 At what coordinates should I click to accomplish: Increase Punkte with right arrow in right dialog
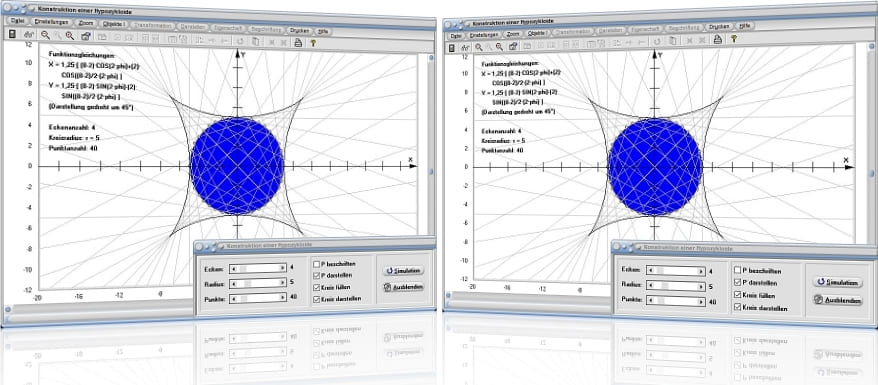pyautogui.click(x=701, y=301)
